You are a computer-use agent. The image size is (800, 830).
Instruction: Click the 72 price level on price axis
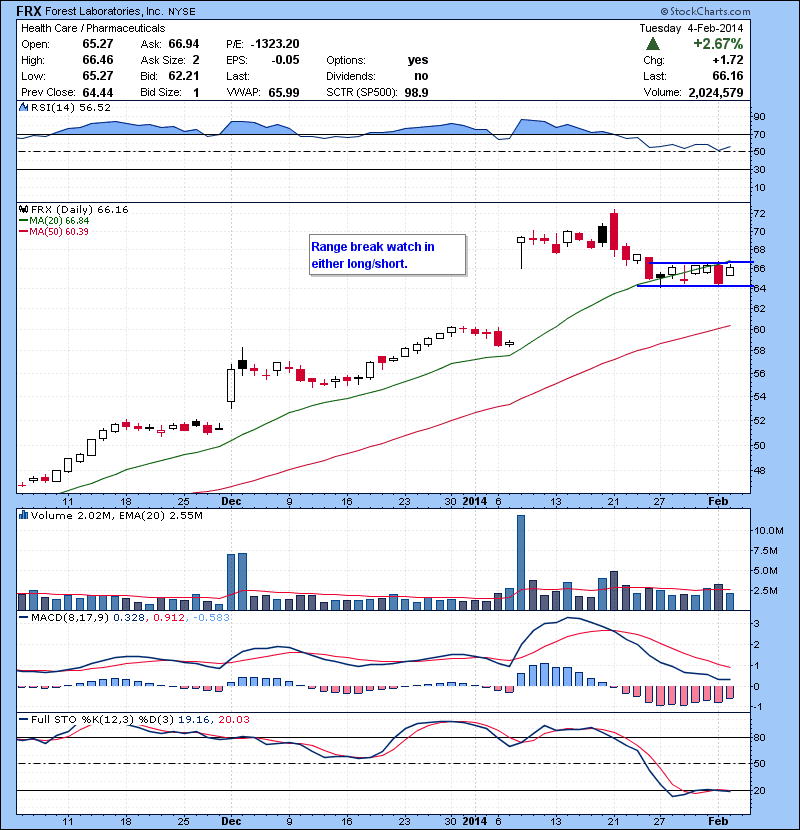(x=759, y=214)
